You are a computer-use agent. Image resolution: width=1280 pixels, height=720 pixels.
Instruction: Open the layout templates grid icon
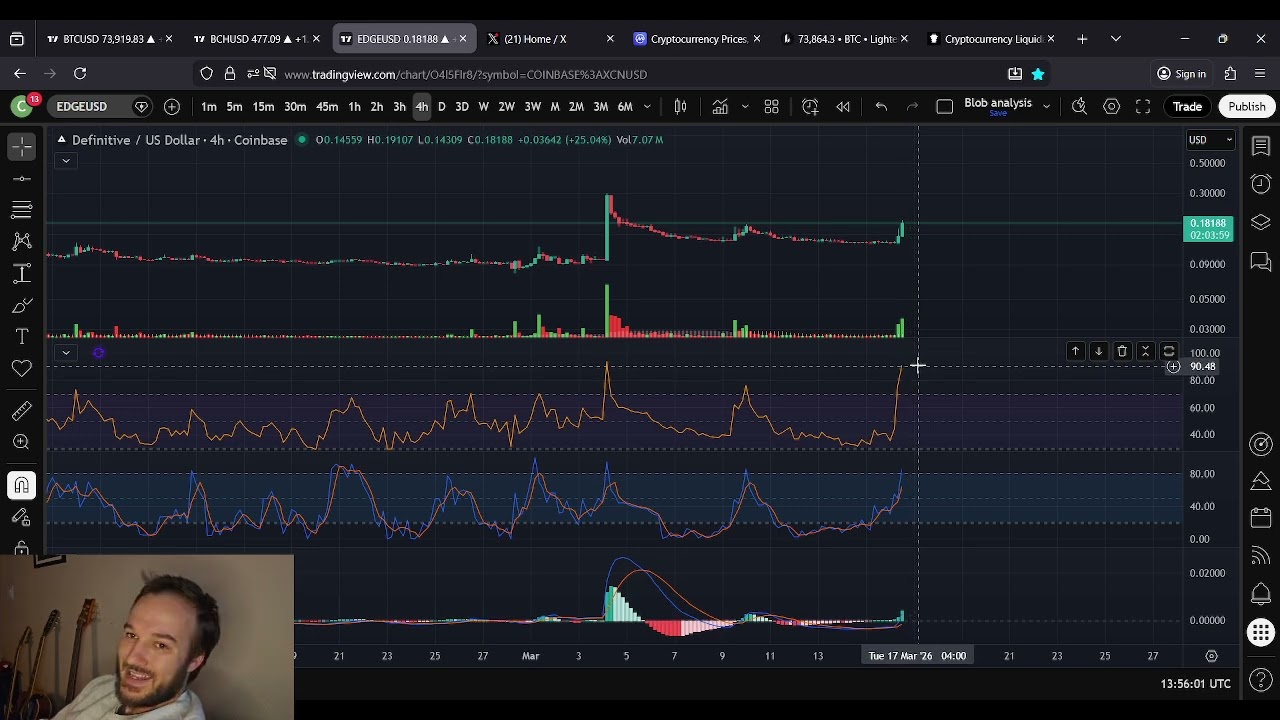click(x=771, y=107)
